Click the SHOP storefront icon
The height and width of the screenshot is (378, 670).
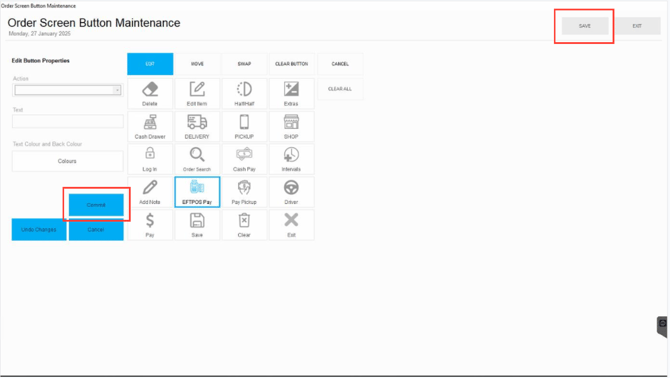[291, 126]
